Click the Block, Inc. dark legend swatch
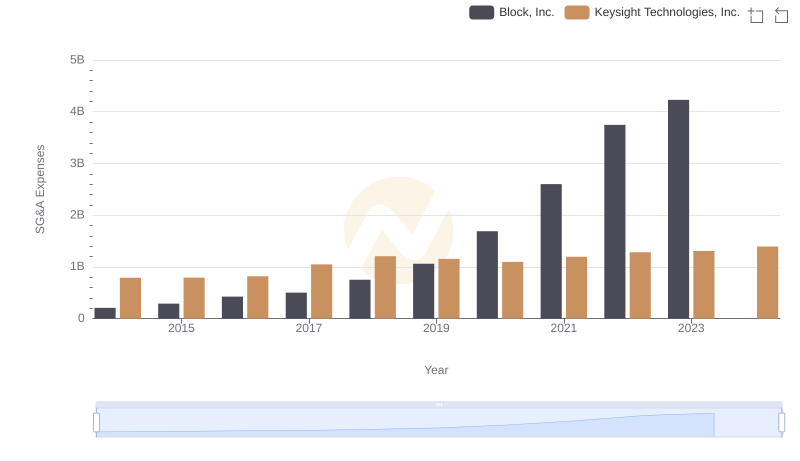This screenshot has height=461, width=800. (482, 12)
